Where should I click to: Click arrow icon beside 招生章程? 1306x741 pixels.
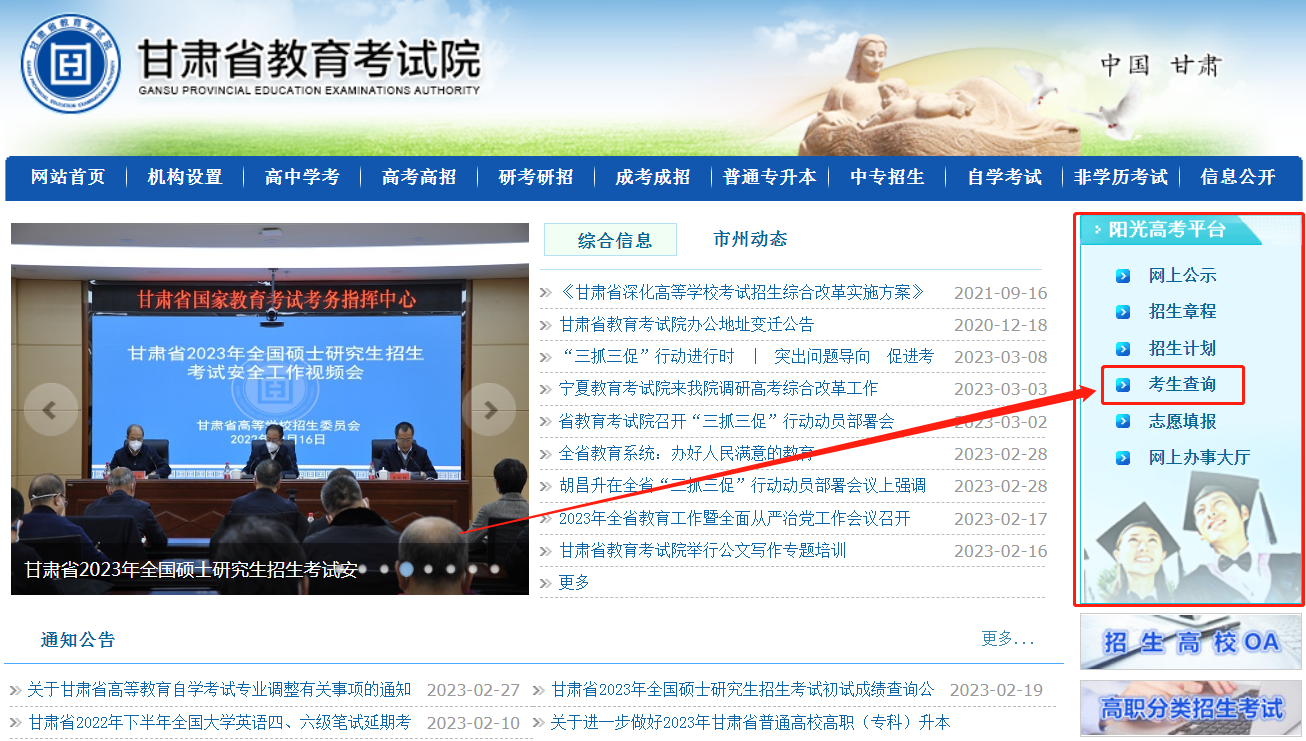pos(1124,312)
